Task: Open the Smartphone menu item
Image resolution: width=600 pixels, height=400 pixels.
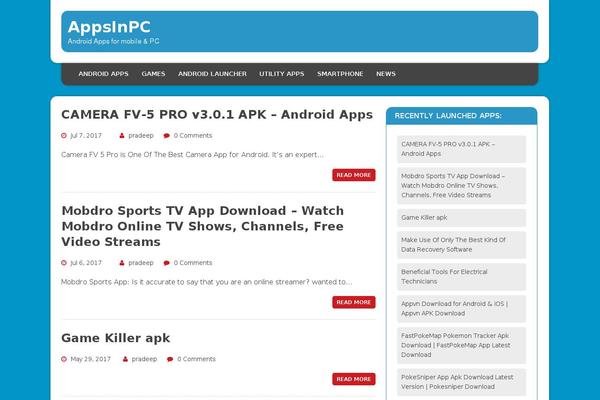Action: click(340, 74)
